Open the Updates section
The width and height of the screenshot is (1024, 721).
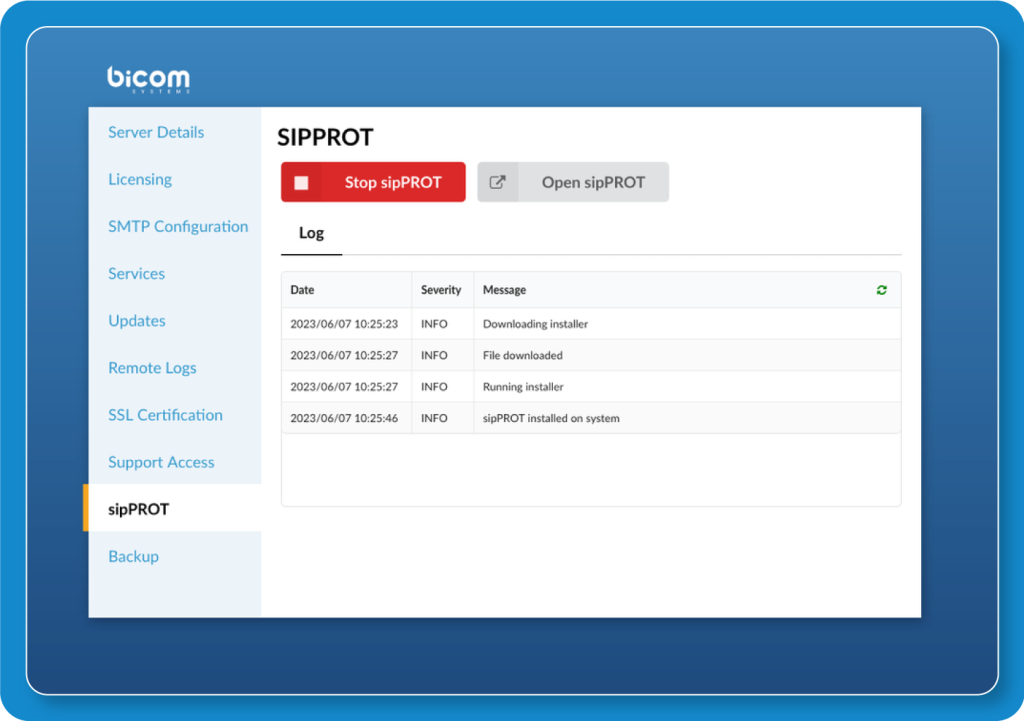tap(136, 321)
